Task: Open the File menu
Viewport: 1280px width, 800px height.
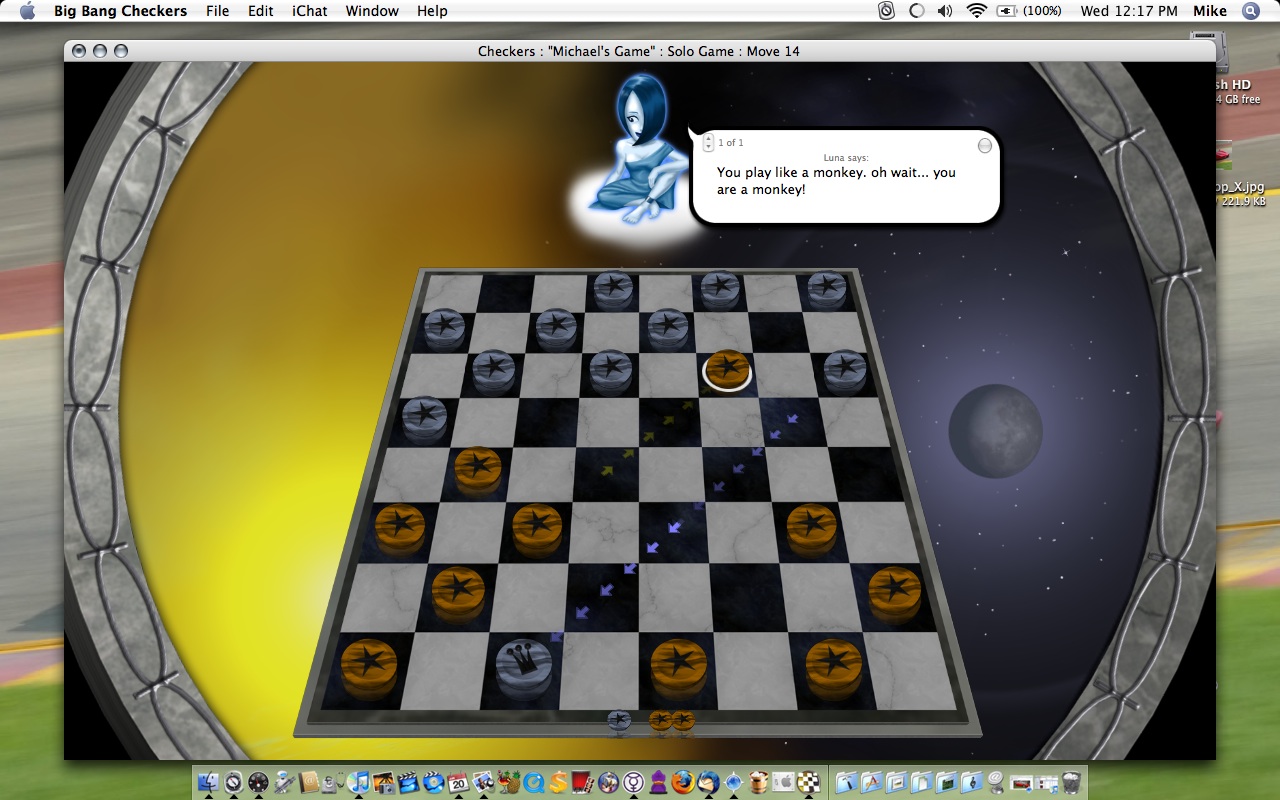Action: [217, 11]
